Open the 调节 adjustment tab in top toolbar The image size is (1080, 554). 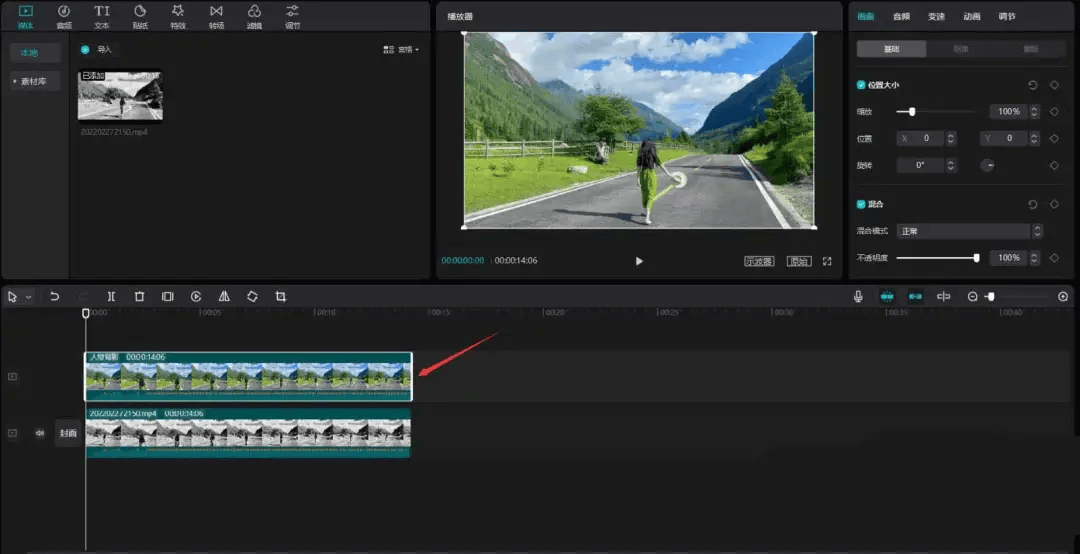point(293,17)
